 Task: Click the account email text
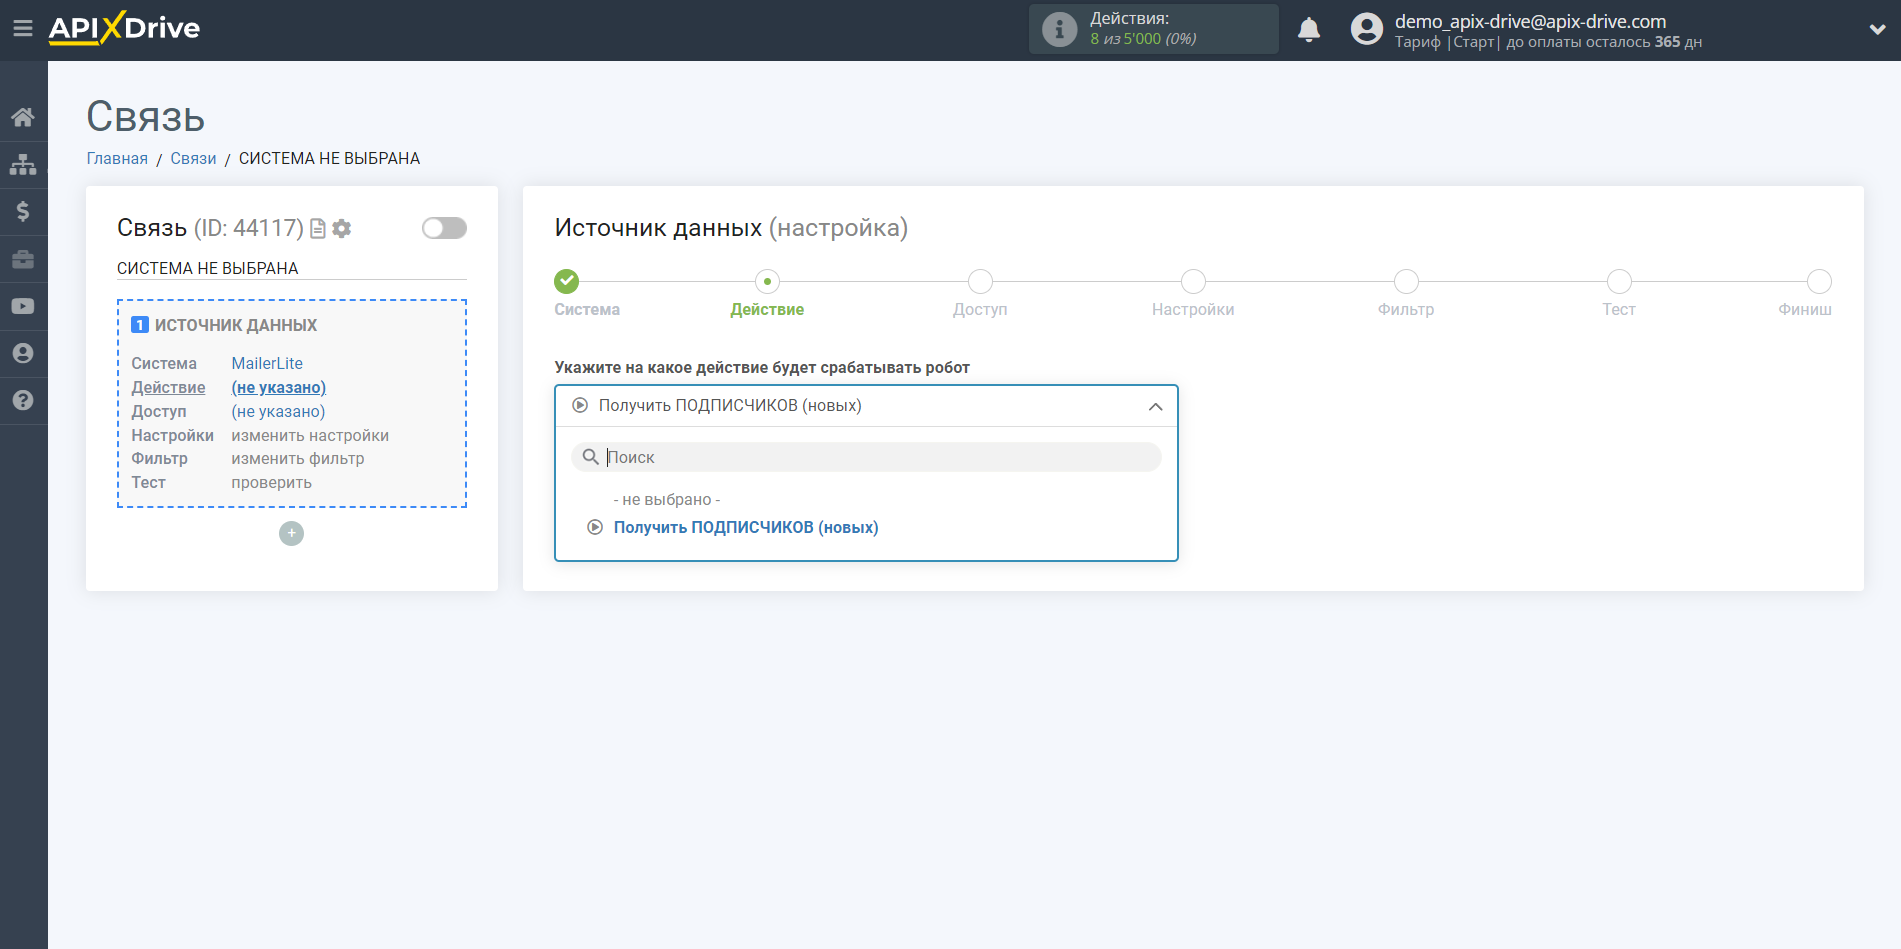click(x=1530, y=21)
